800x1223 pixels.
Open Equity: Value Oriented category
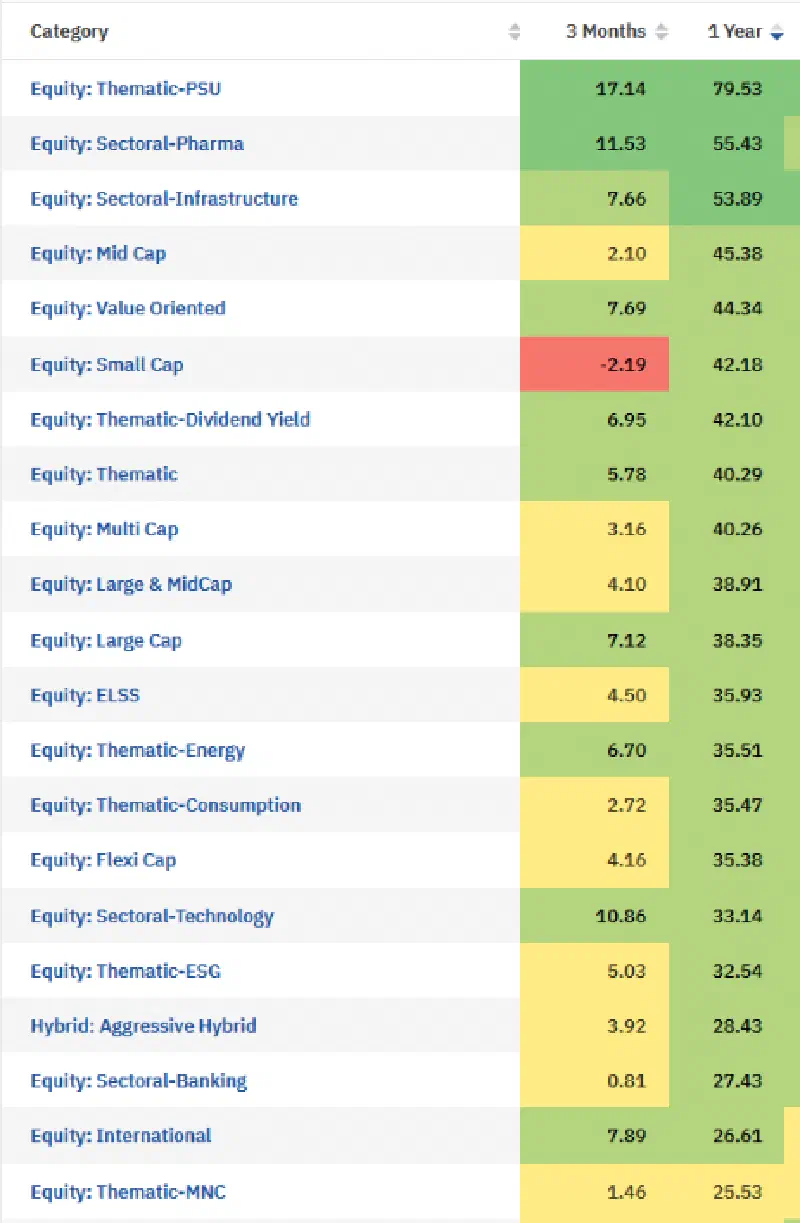click(x=128, y=308)
